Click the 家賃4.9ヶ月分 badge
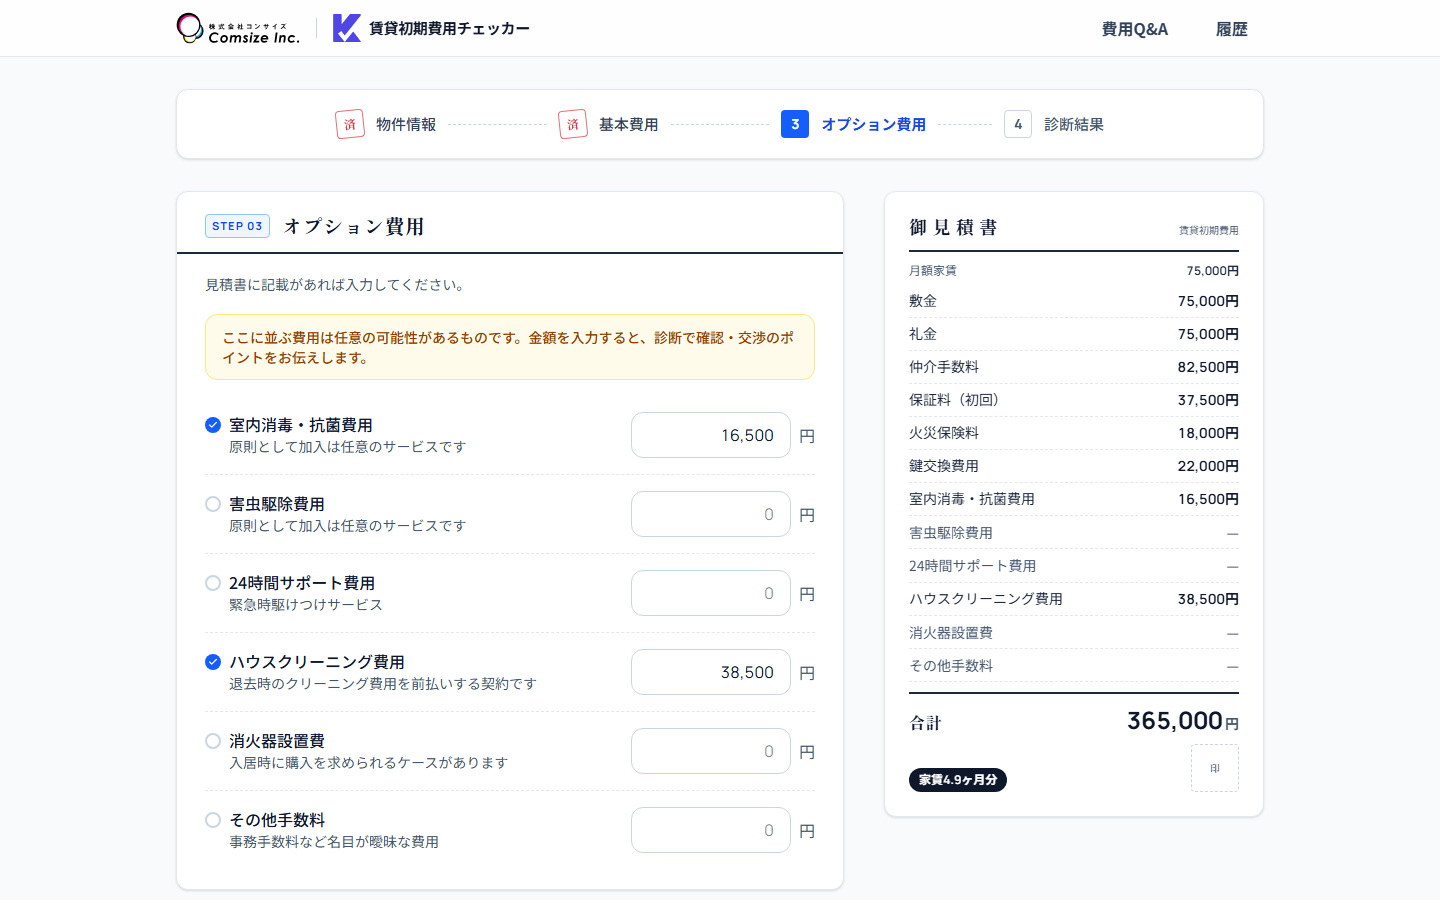The width and height of the screenshot is (1440, 900). [x=958, y=780]
